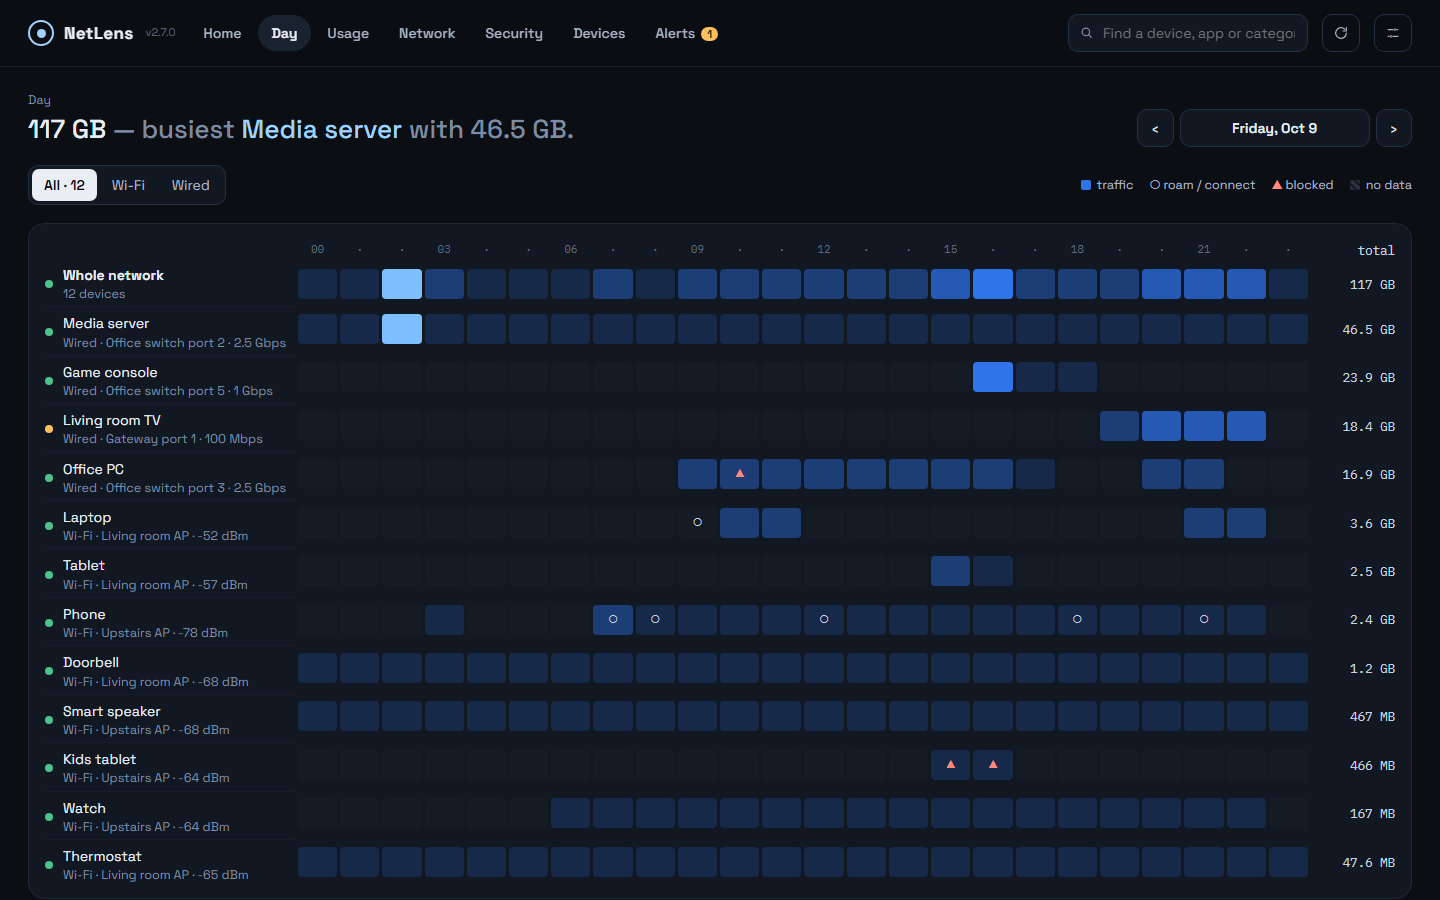This screenshot has height=900, width=1440.
Task: Click Phone roam marker at hour 07
Action: [x=613, y=619]
